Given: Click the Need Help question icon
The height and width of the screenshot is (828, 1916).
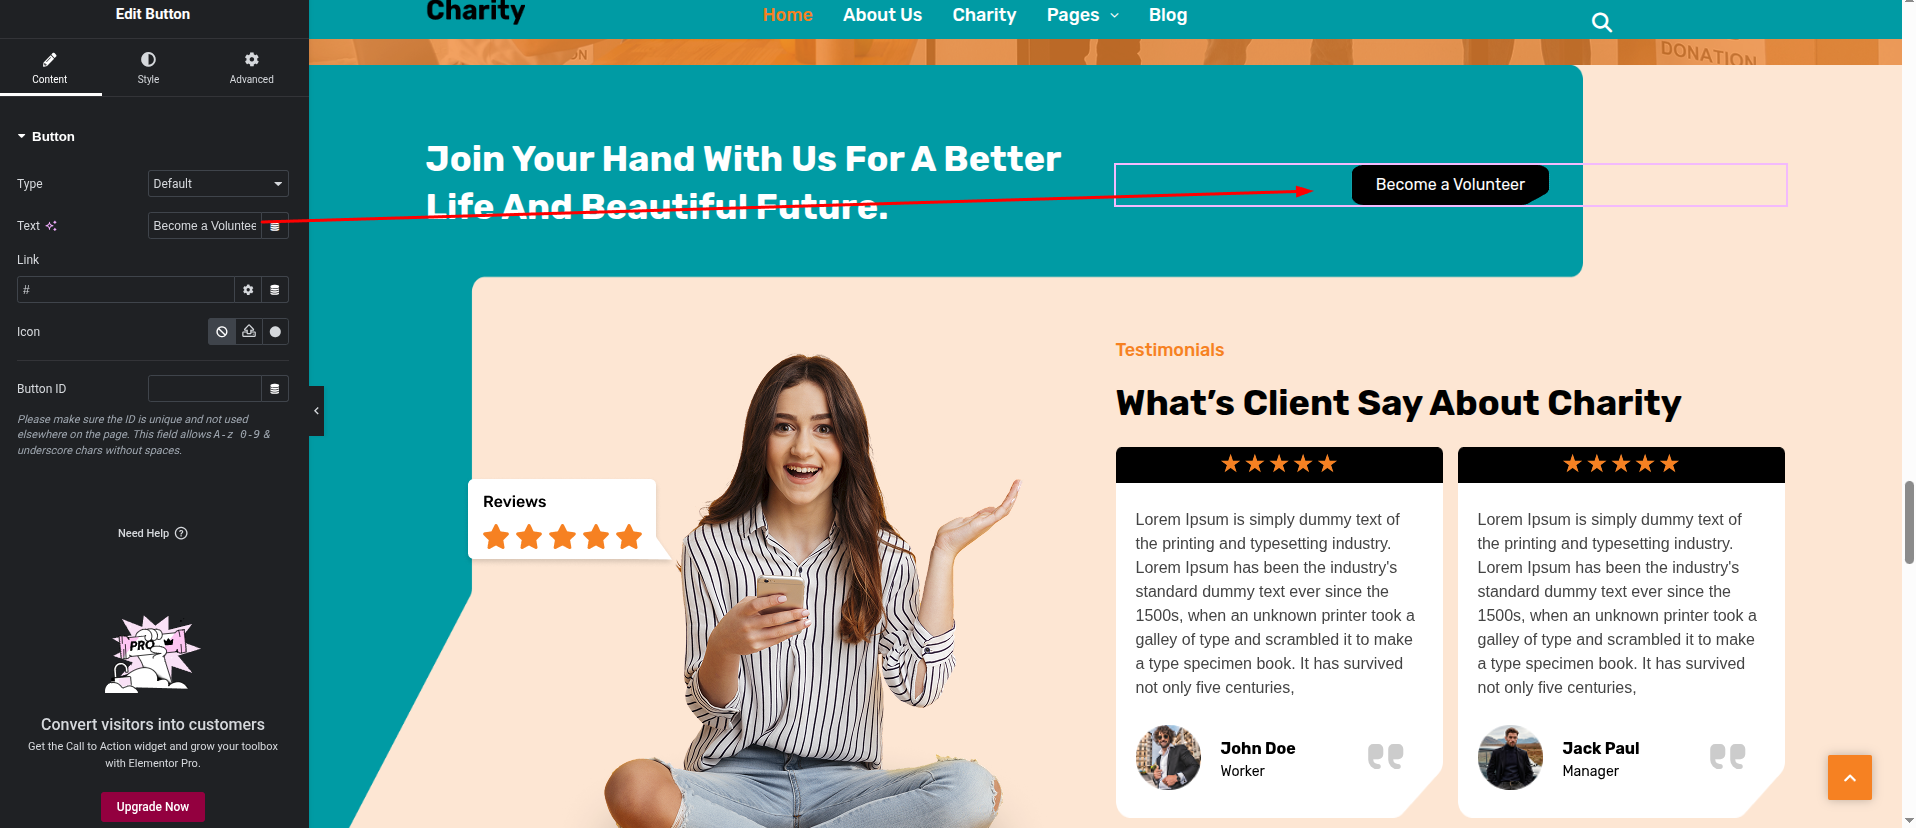Looking at the screenshot, I should coord(181,533).
